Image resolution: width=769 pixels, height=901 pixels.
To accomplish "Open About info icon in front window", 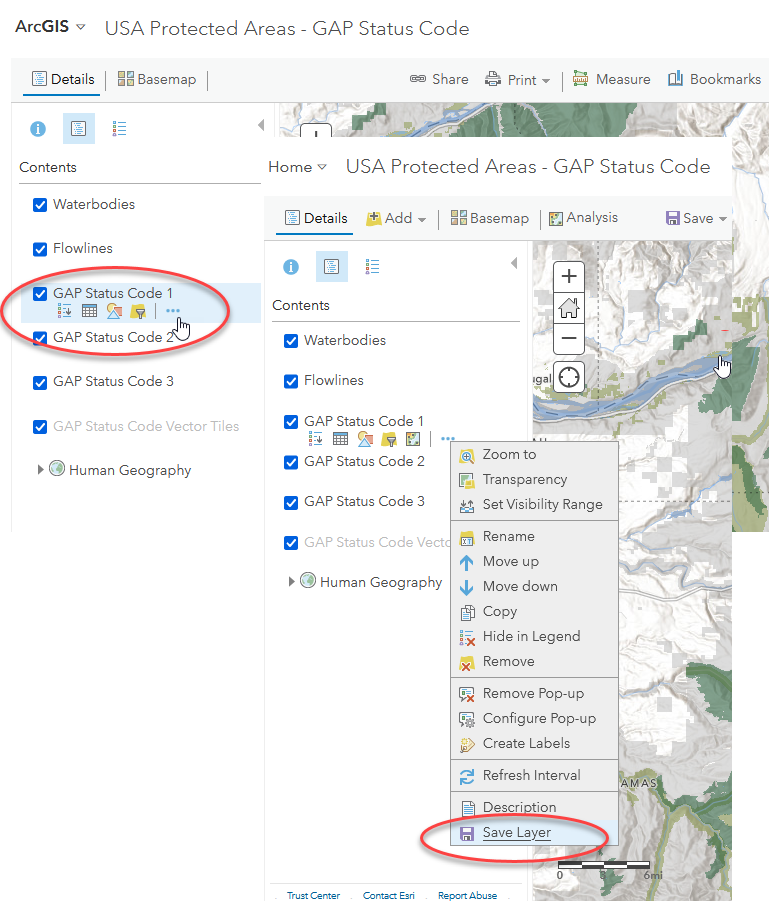I will point(291,267).
